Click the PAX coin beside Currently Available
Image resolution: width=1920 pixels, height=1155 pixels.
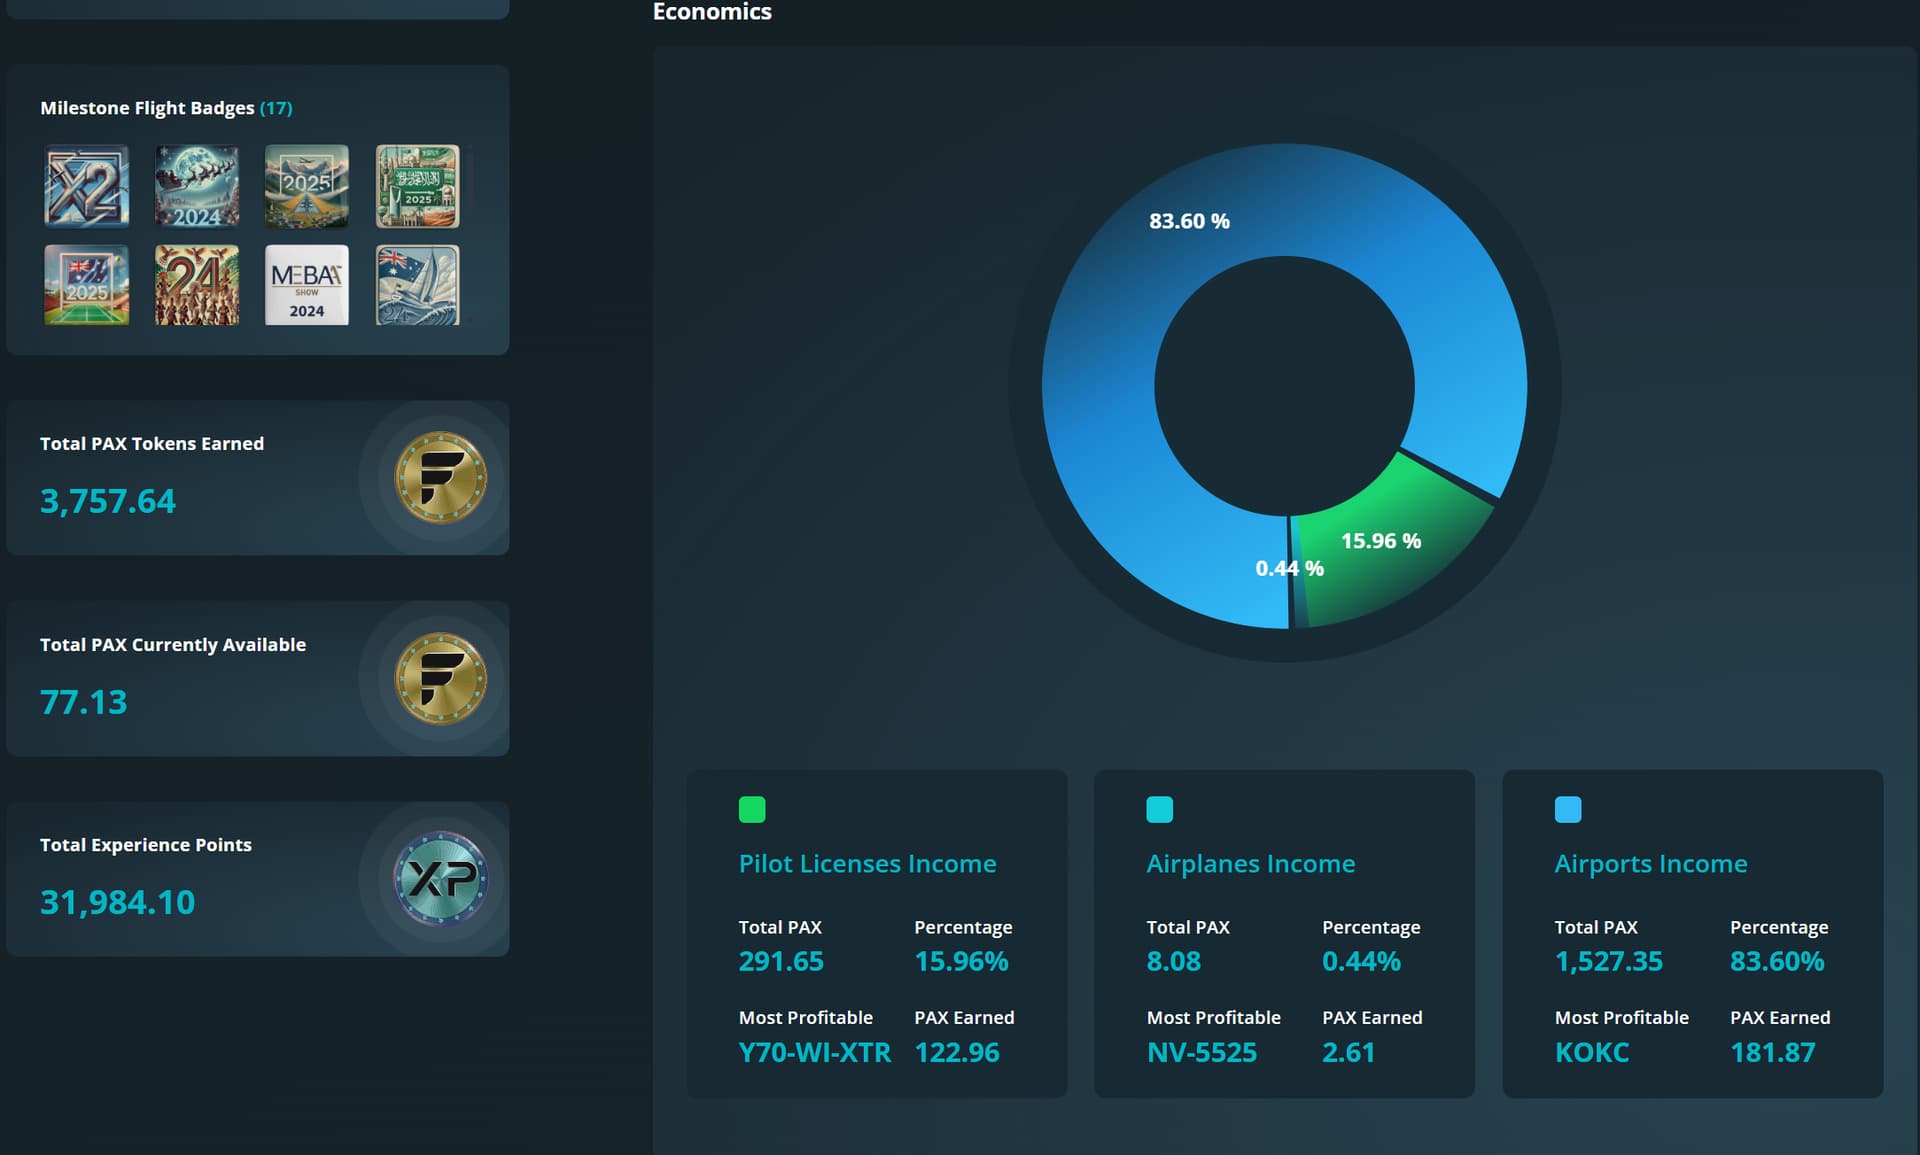[440, 679]
